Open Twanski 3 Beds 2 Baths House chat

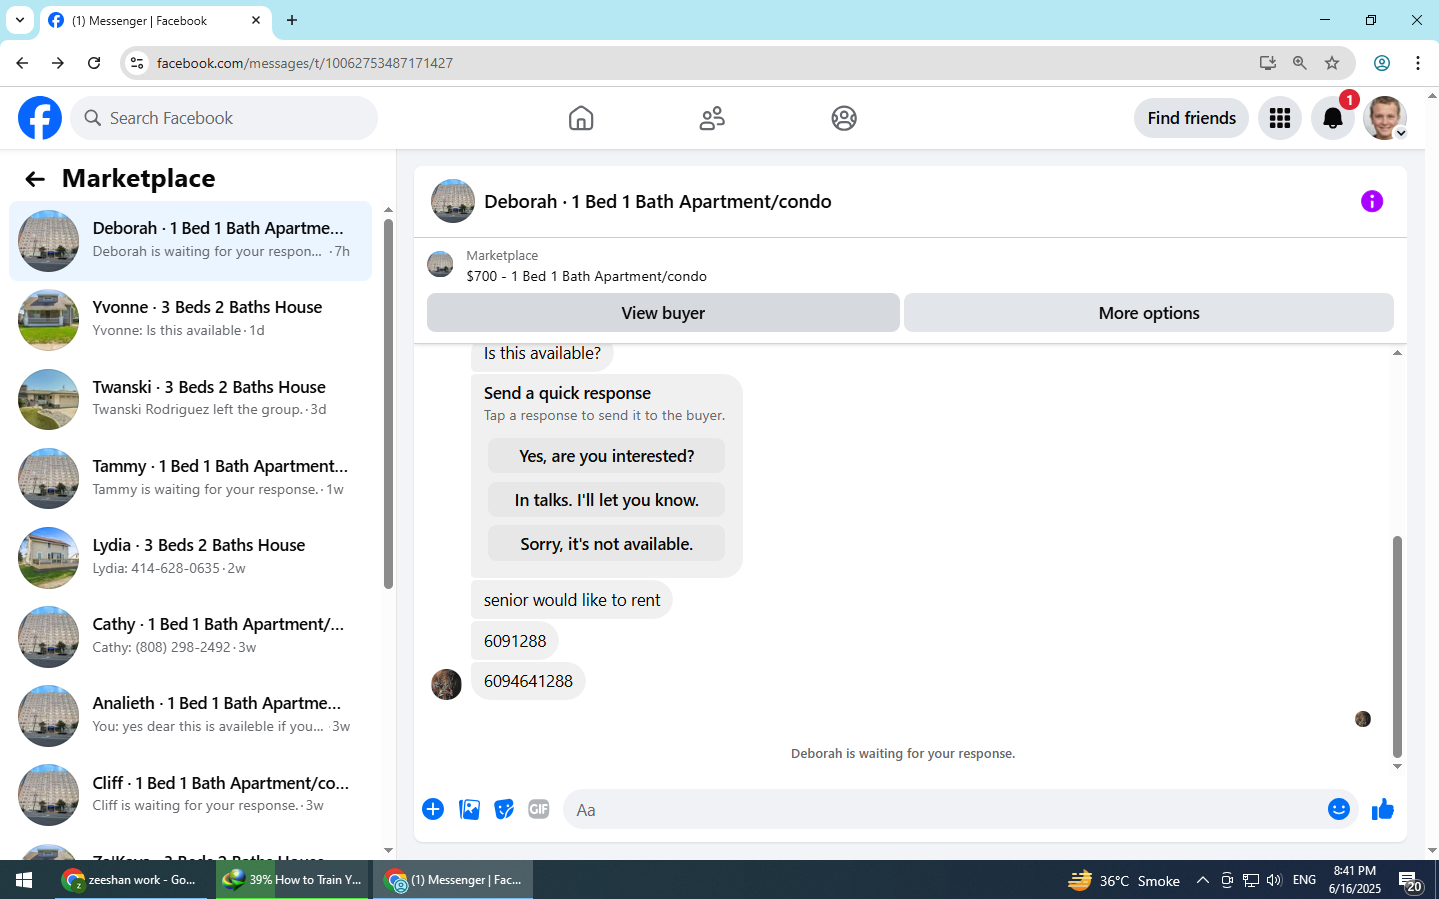[x=190, y=399]
